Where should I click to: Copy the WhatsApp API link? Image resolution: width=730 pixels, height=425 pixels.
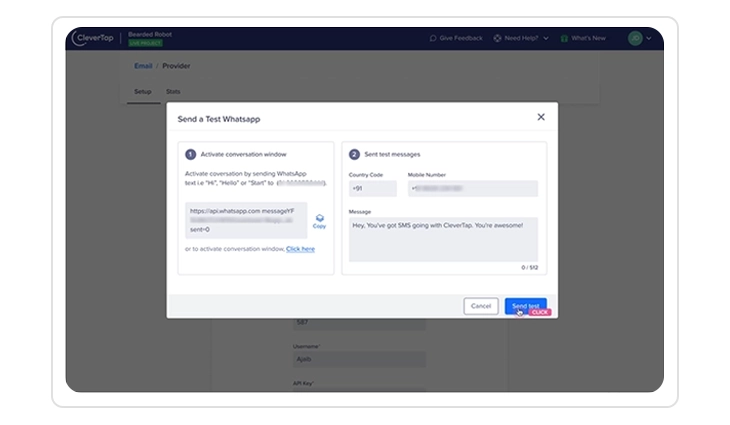[319, 221]
